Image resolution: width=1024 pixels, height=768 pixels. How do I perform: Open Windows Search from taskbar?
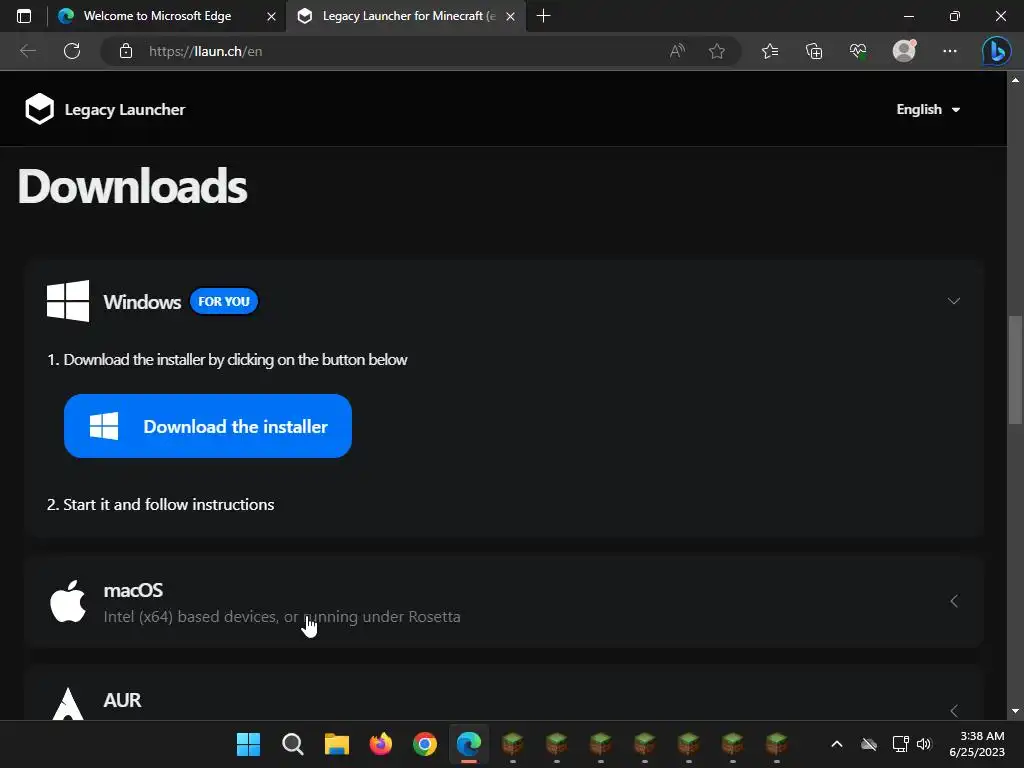point(293,744)
